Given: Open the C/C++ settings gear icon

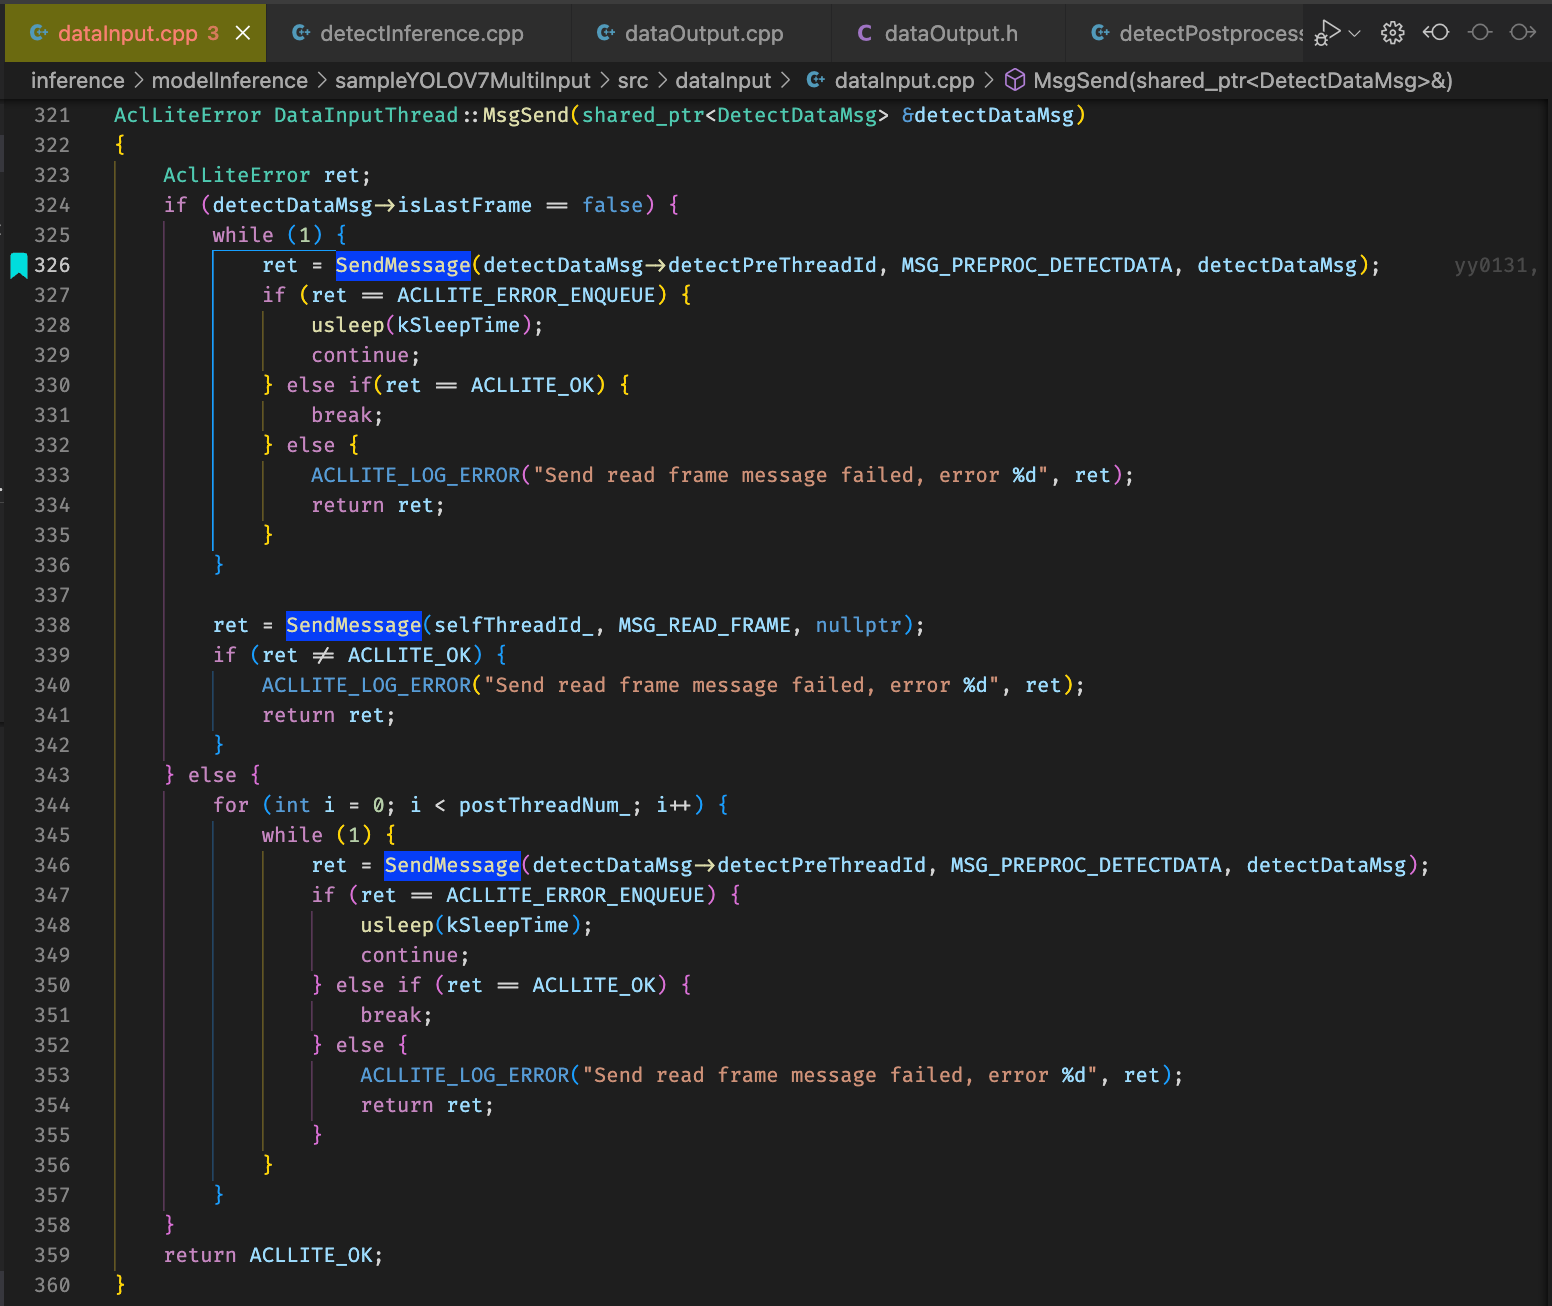Looking at the screenshot, I should [1392, 33].
